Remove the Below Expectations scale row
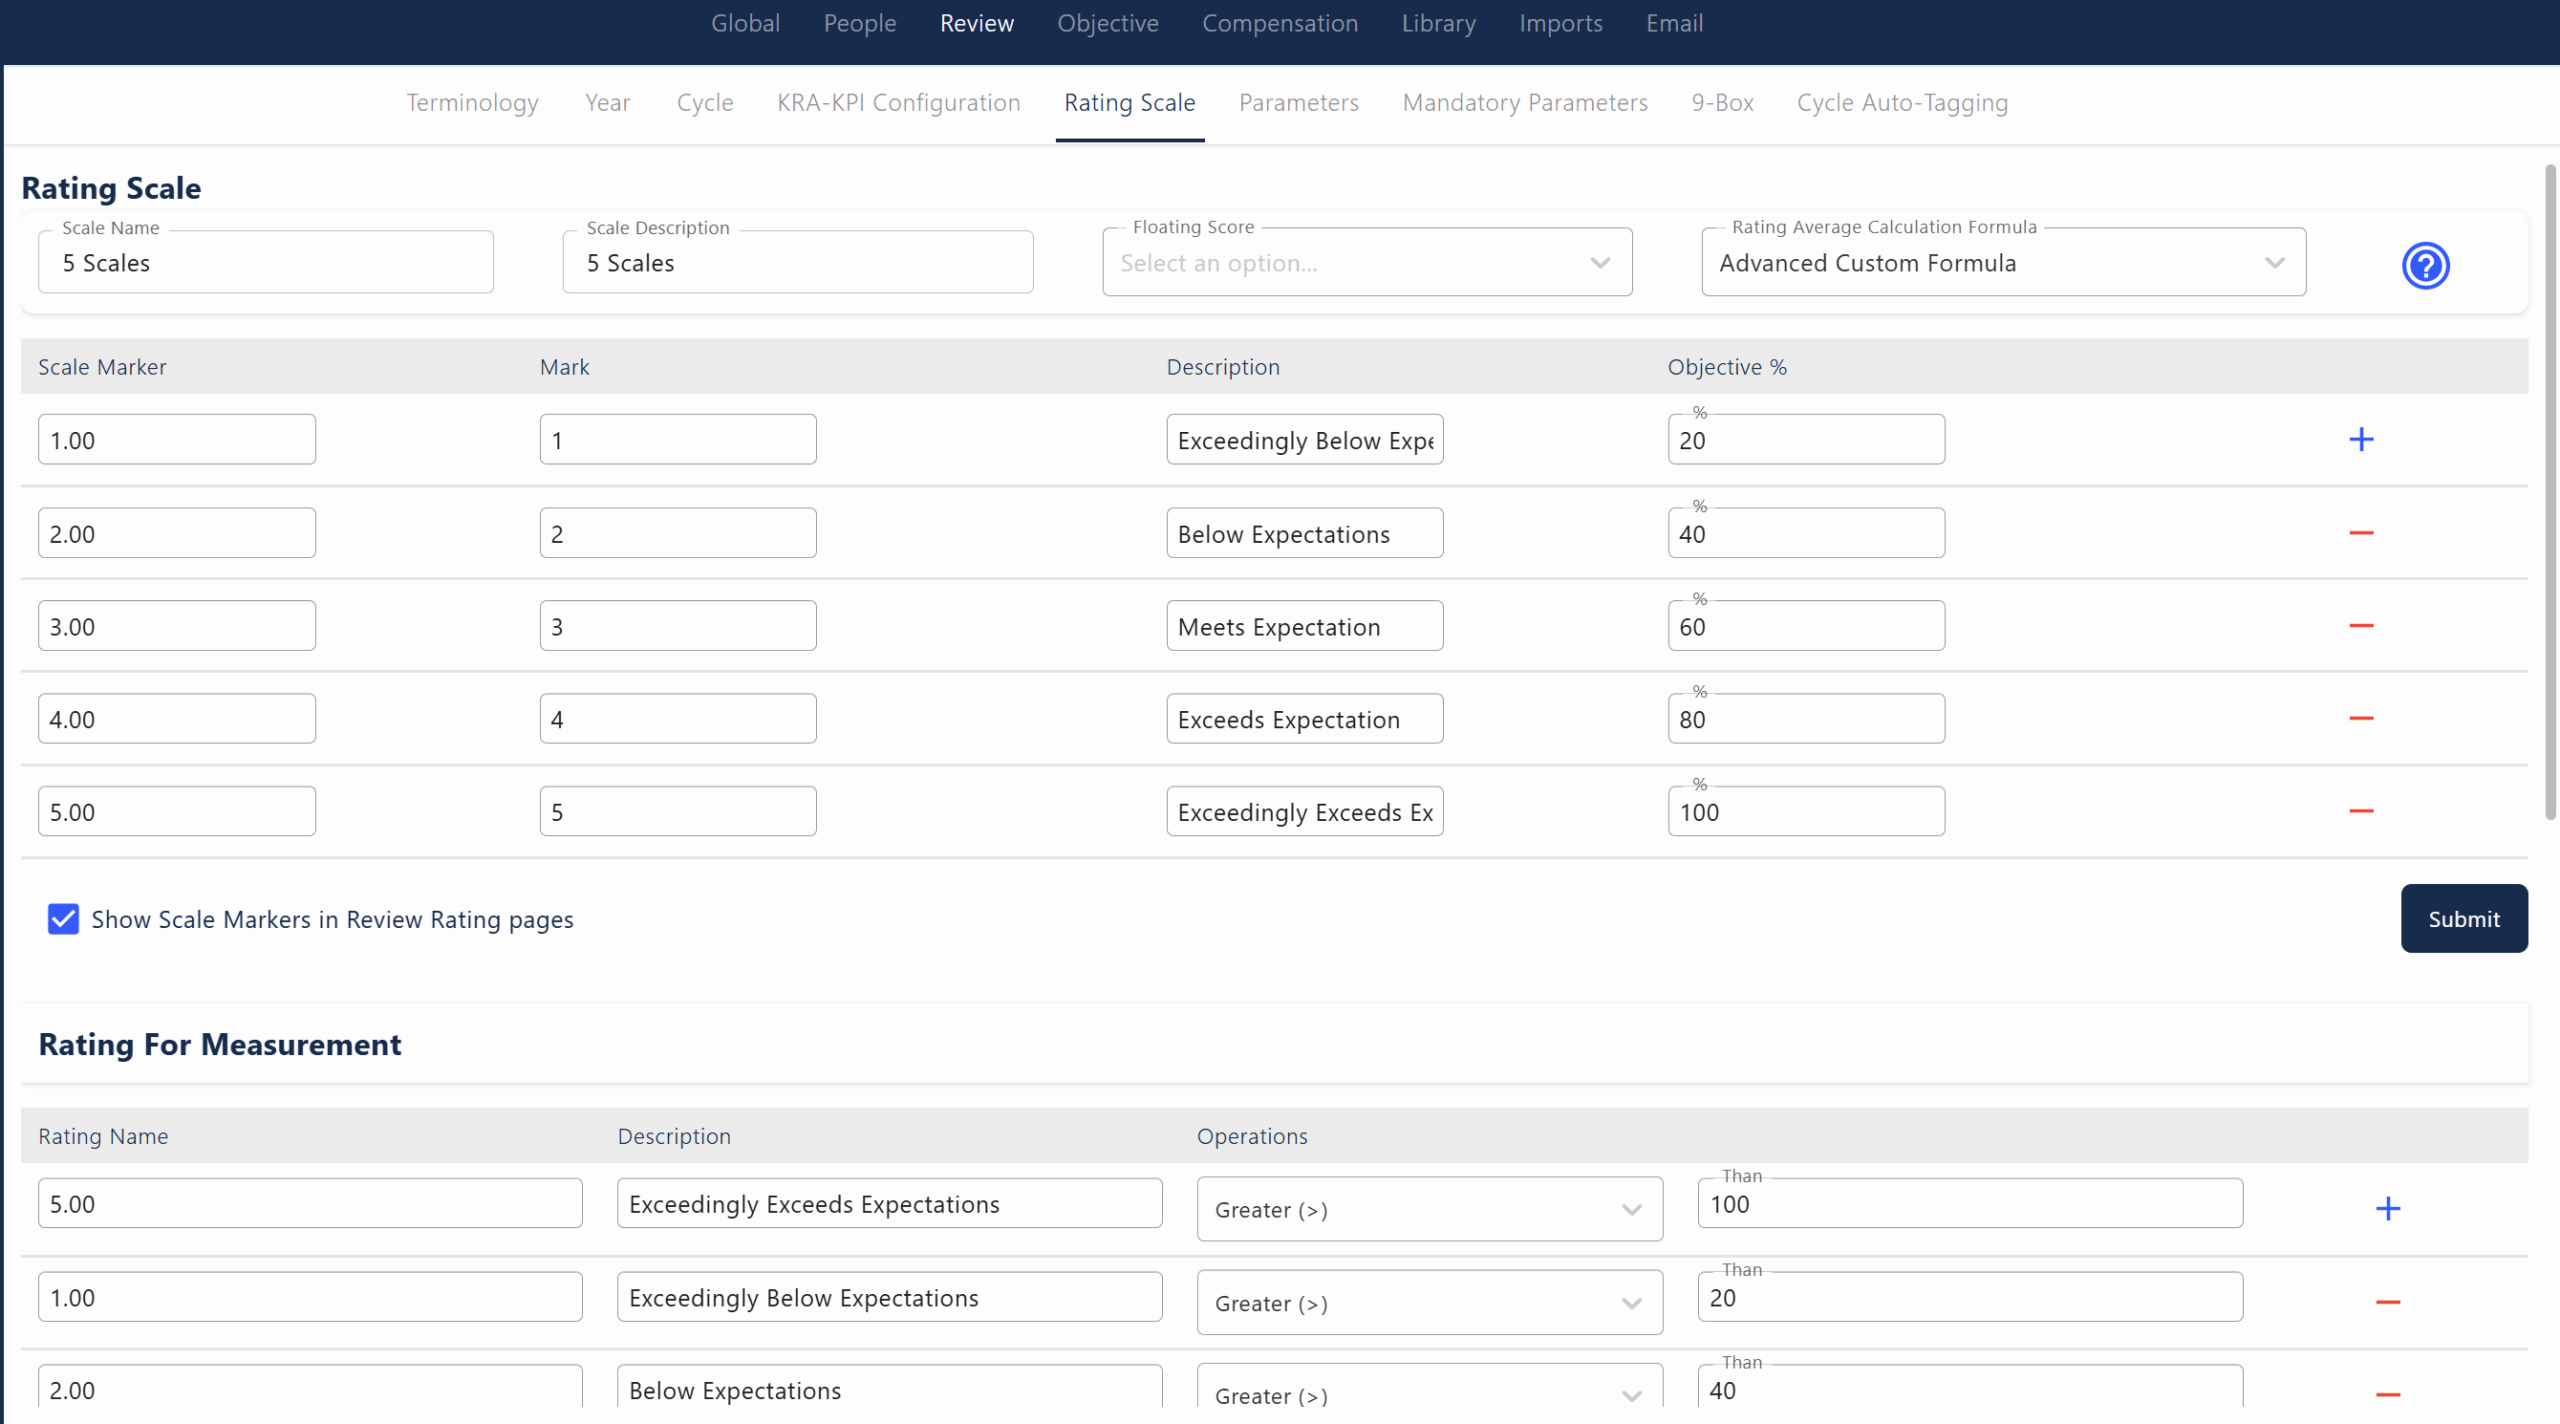Image resolution: width=2560 pixels, height=1424 pixels. point(2361,533)
